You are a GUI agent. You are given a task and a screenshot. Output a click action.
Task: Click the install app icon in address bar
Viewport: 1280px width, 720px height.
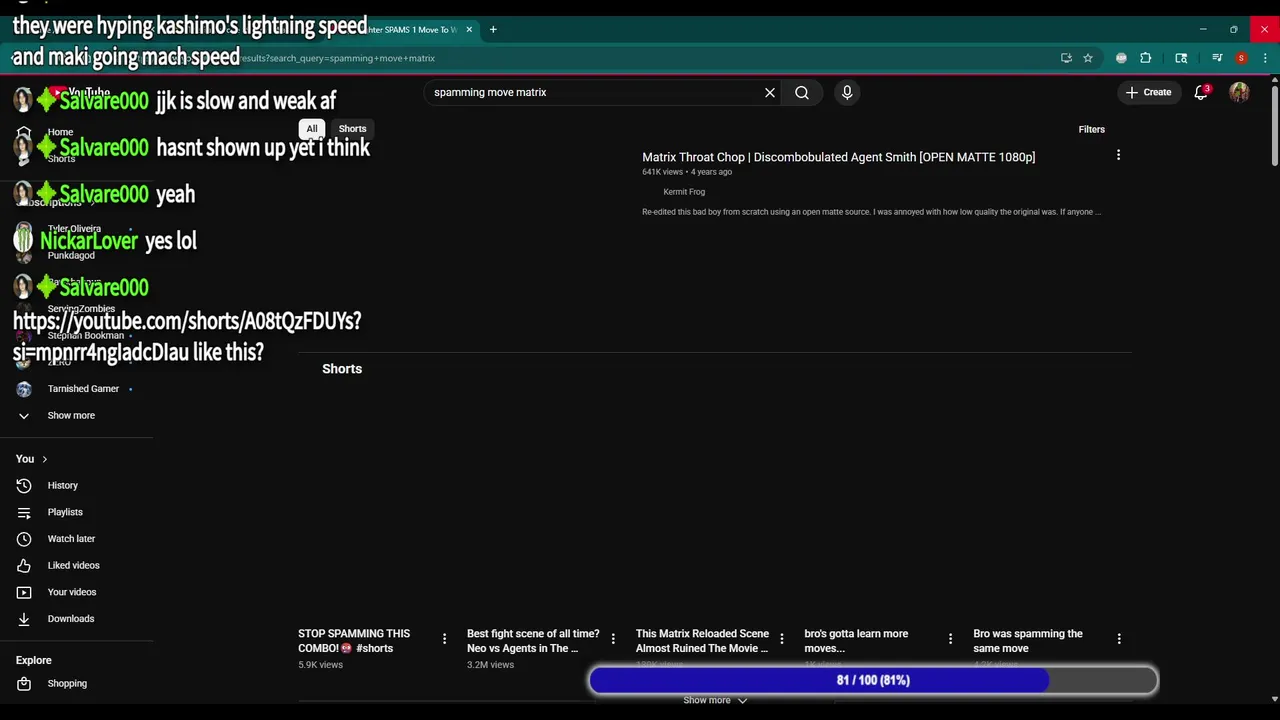[1066, 58]
